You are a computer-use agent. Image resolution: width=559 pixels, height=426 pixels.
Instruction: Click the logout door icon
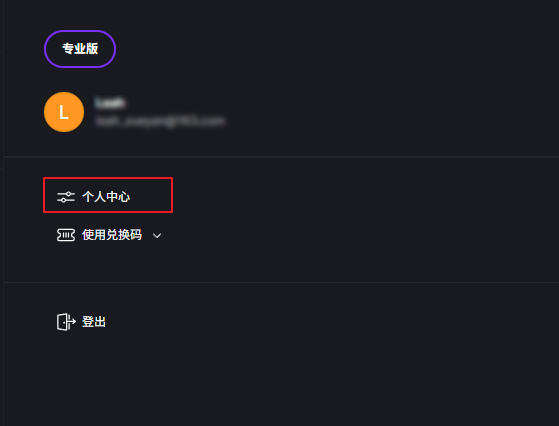point(66,322)
